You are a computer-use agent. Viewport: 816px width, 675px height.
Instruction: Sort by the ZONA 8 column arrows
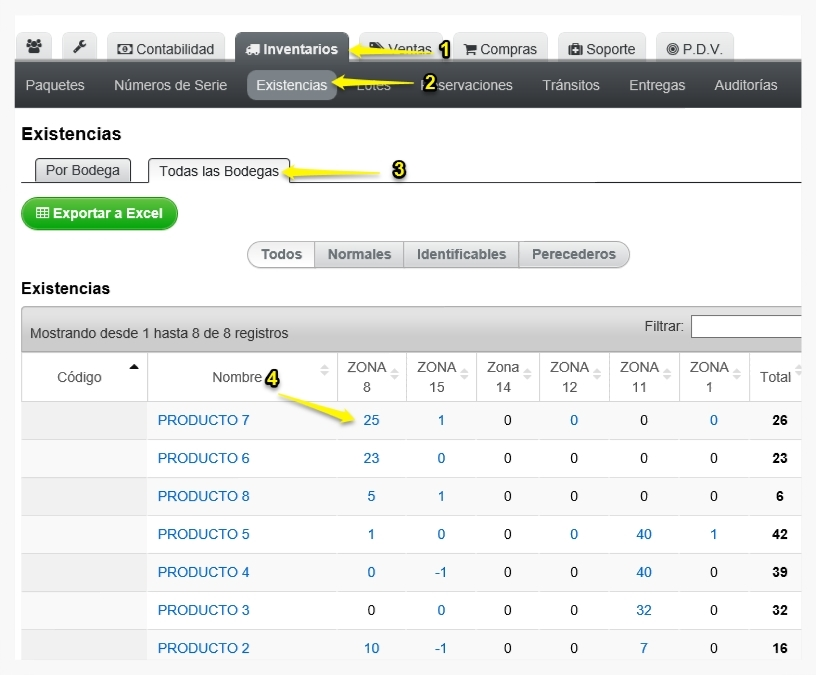(x=394, y=374)
